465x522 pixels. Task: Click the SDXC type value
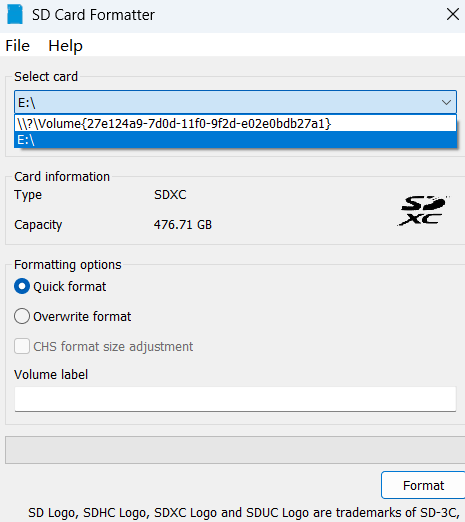click(x=170, y=195)
